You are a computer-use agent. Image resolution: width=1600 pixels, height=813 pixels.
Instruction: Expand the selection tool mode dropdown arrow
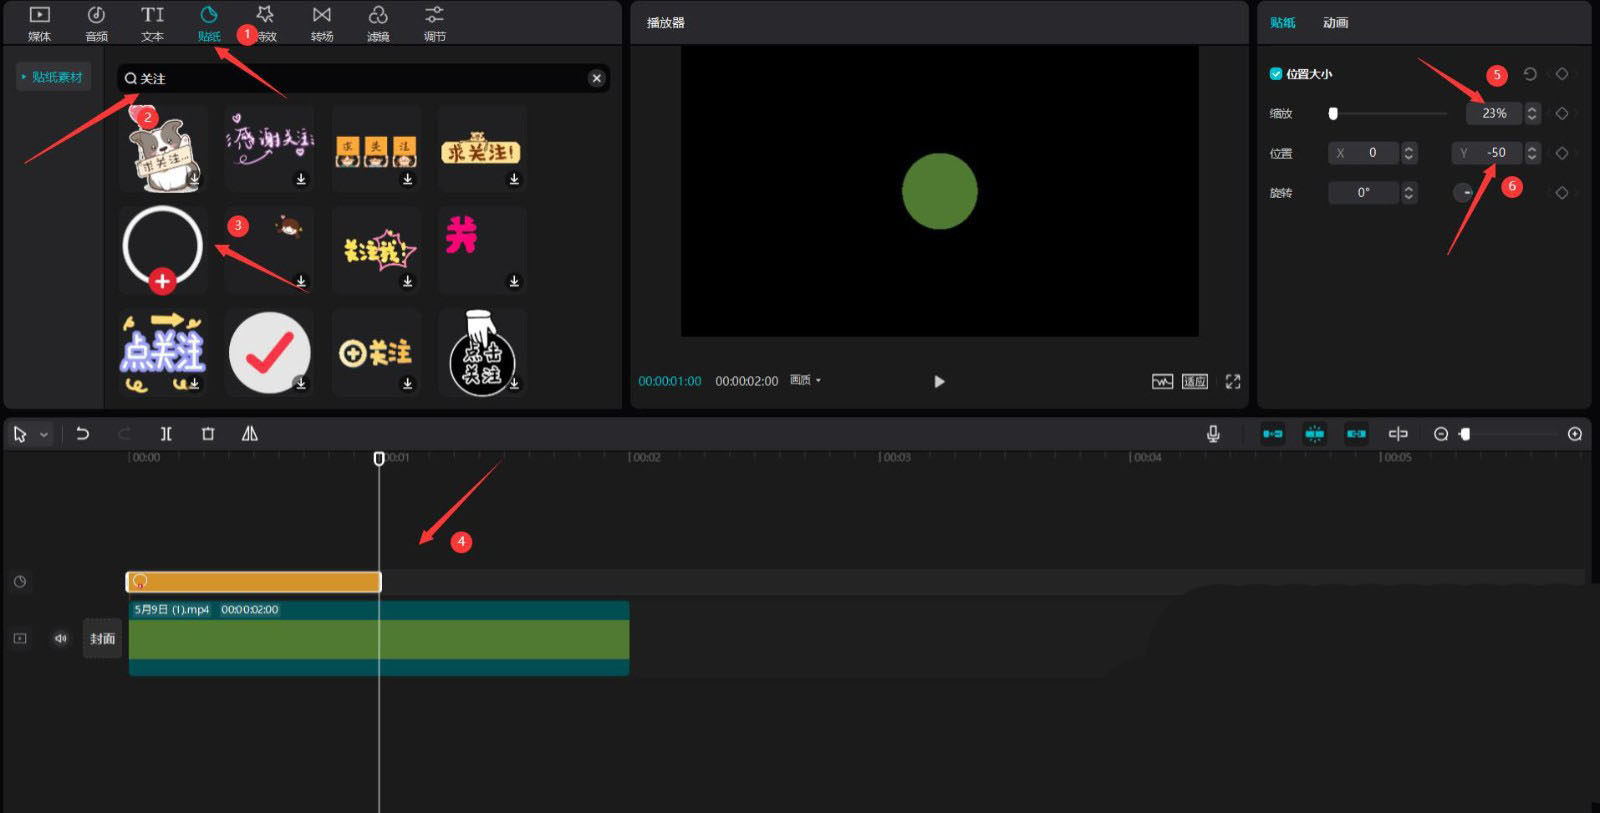44,435
